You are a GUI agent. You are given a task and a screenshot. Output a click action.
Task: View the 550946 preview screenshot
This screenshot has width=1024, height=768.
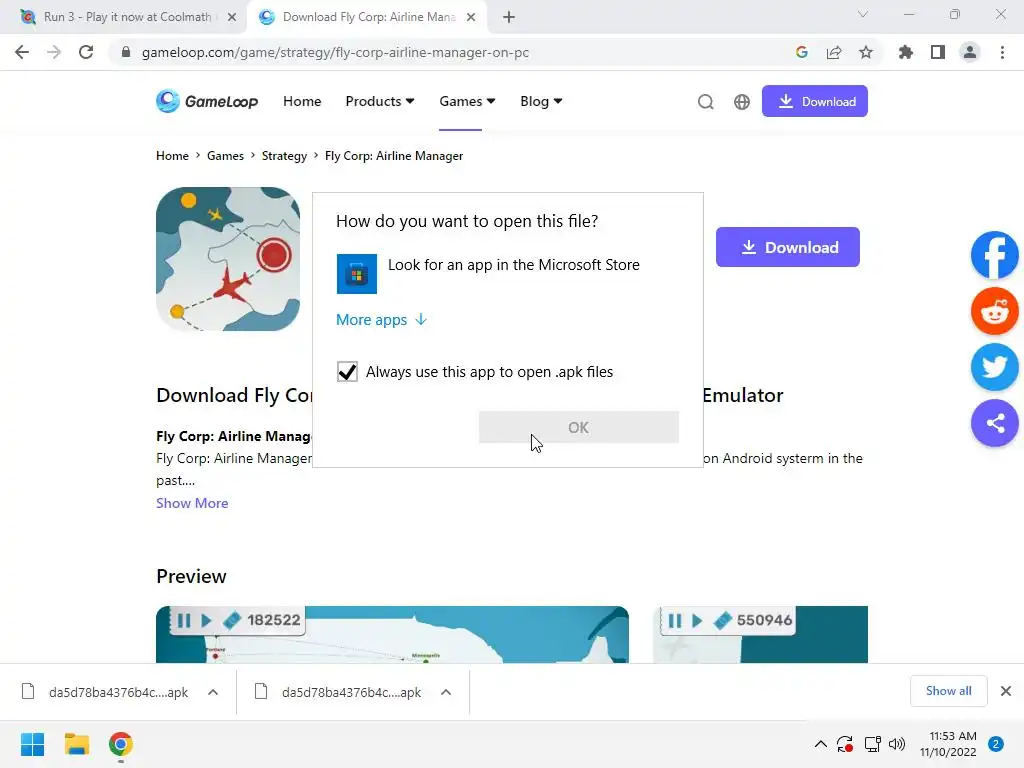760,634
